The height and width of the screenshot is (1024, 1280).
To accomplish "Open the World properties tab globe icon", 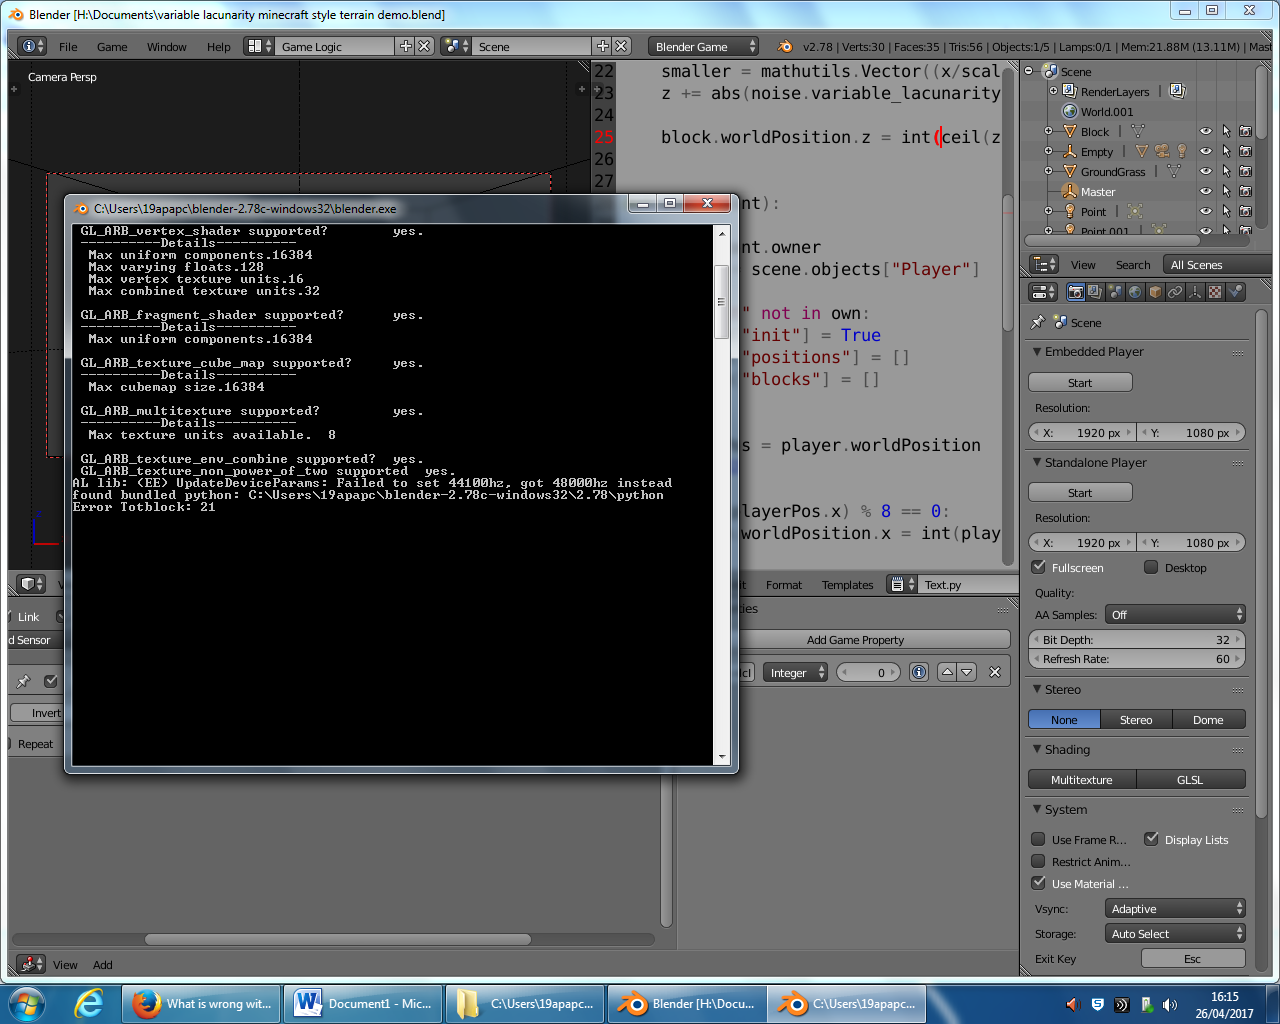I will coord(1135,292).
